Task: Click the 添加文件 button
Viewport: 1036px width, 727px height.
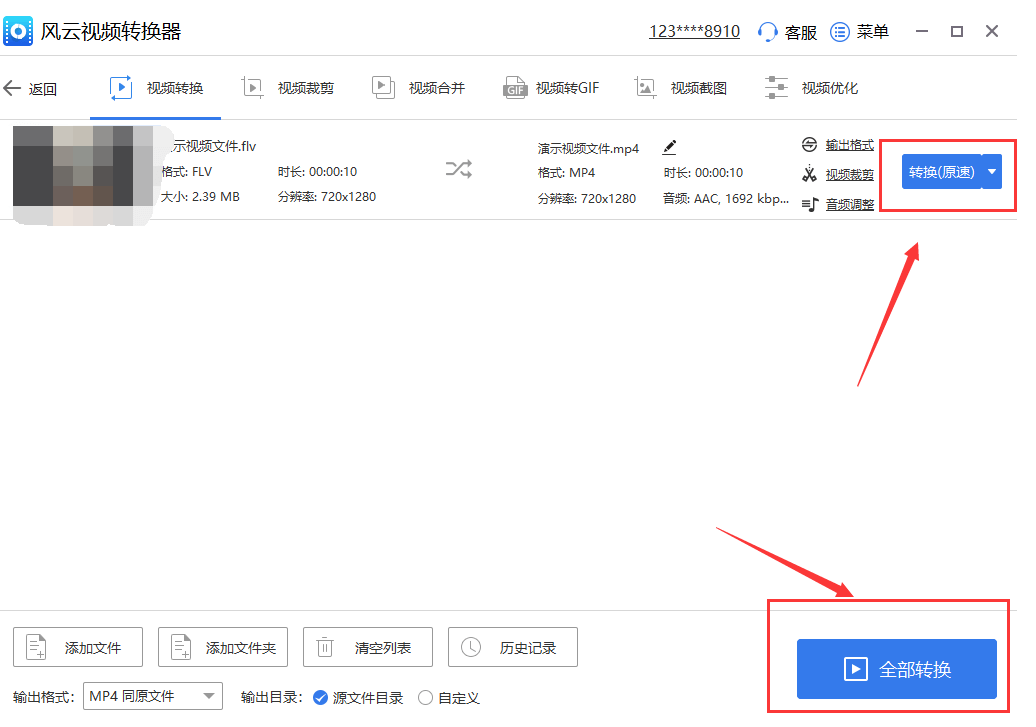Action: [x=78, y=648]
